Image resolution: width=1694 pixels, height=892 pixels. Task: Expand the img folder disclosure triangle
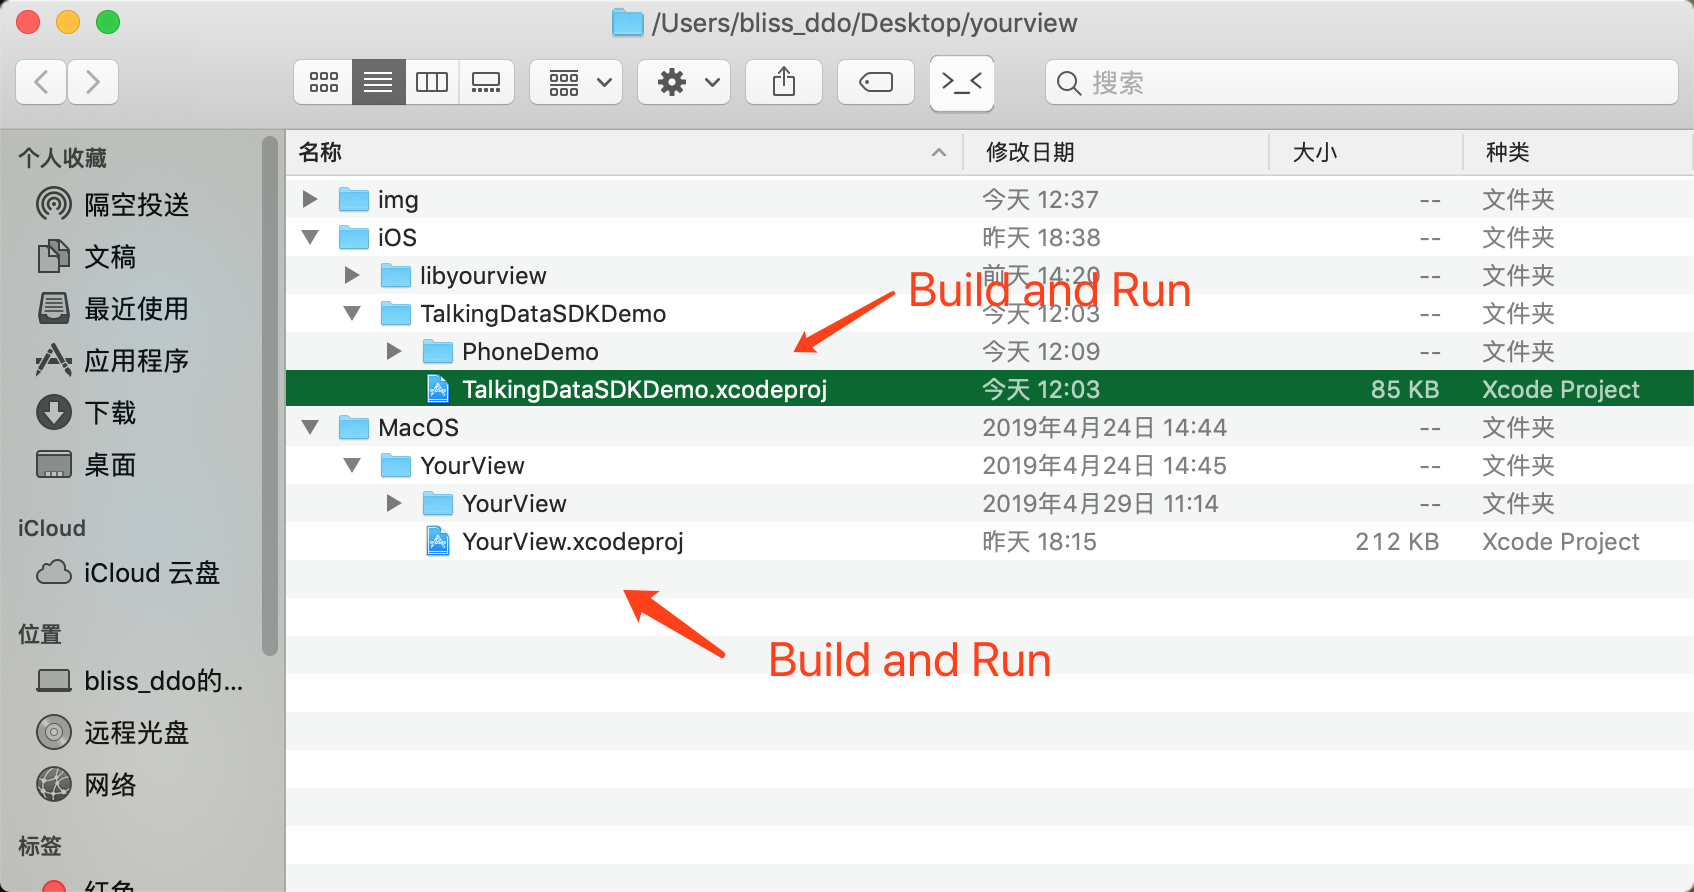tap(310, 199)
